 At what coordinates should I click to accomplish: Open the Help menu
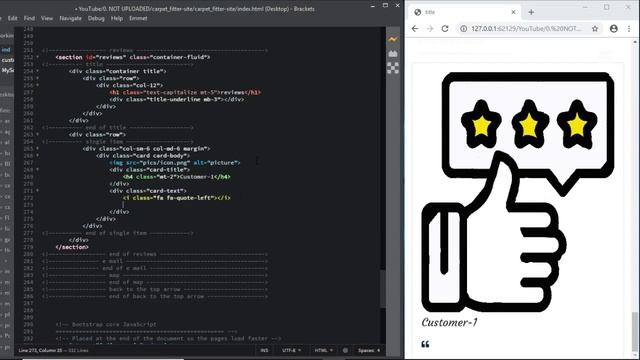117,18
